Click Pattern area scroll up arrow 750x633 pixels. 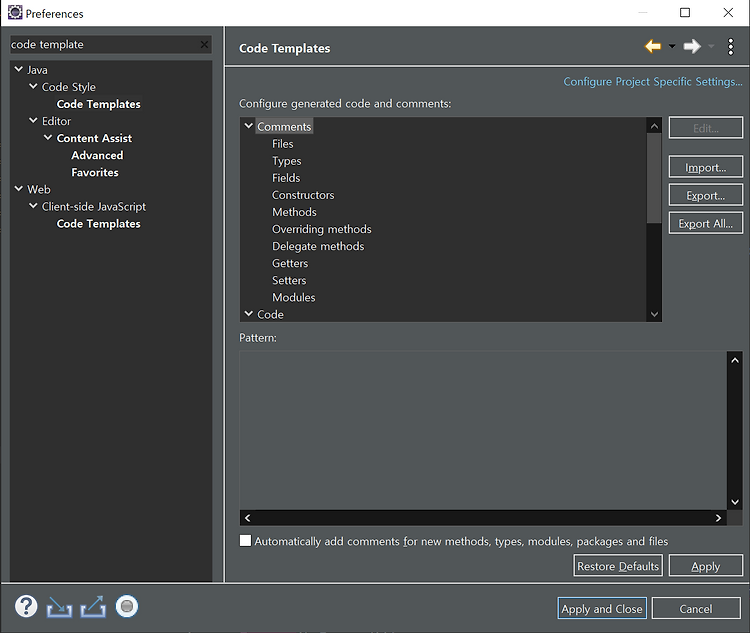(x=735, y=360)
